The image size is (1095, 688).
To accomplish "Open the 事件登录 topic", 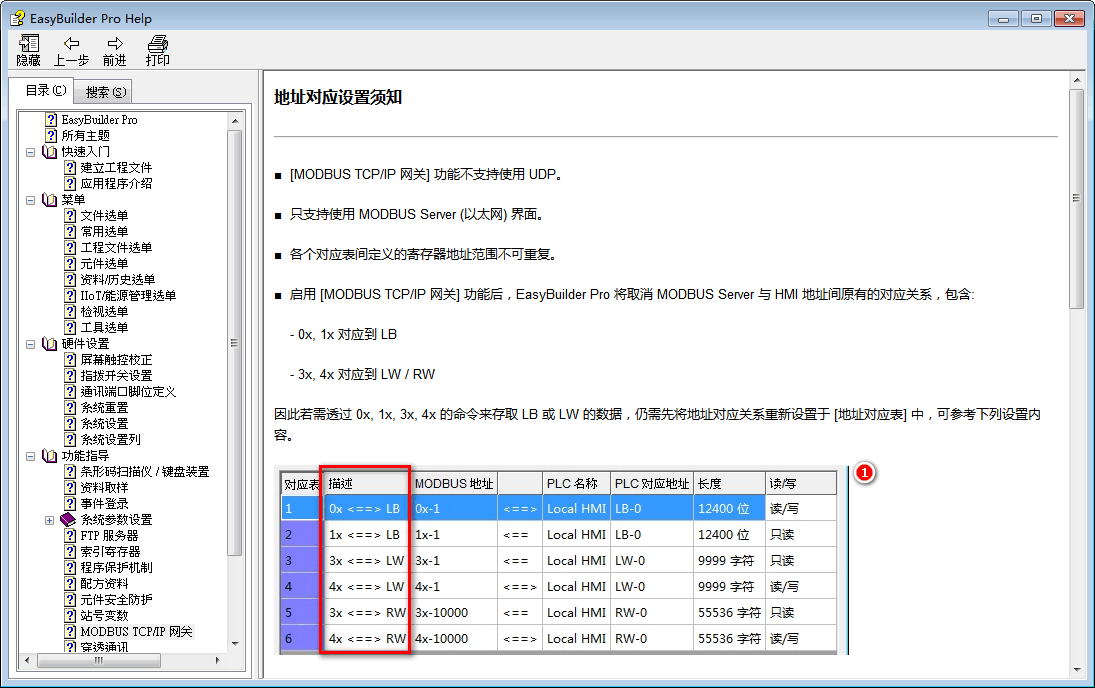I will pos(104,504).
